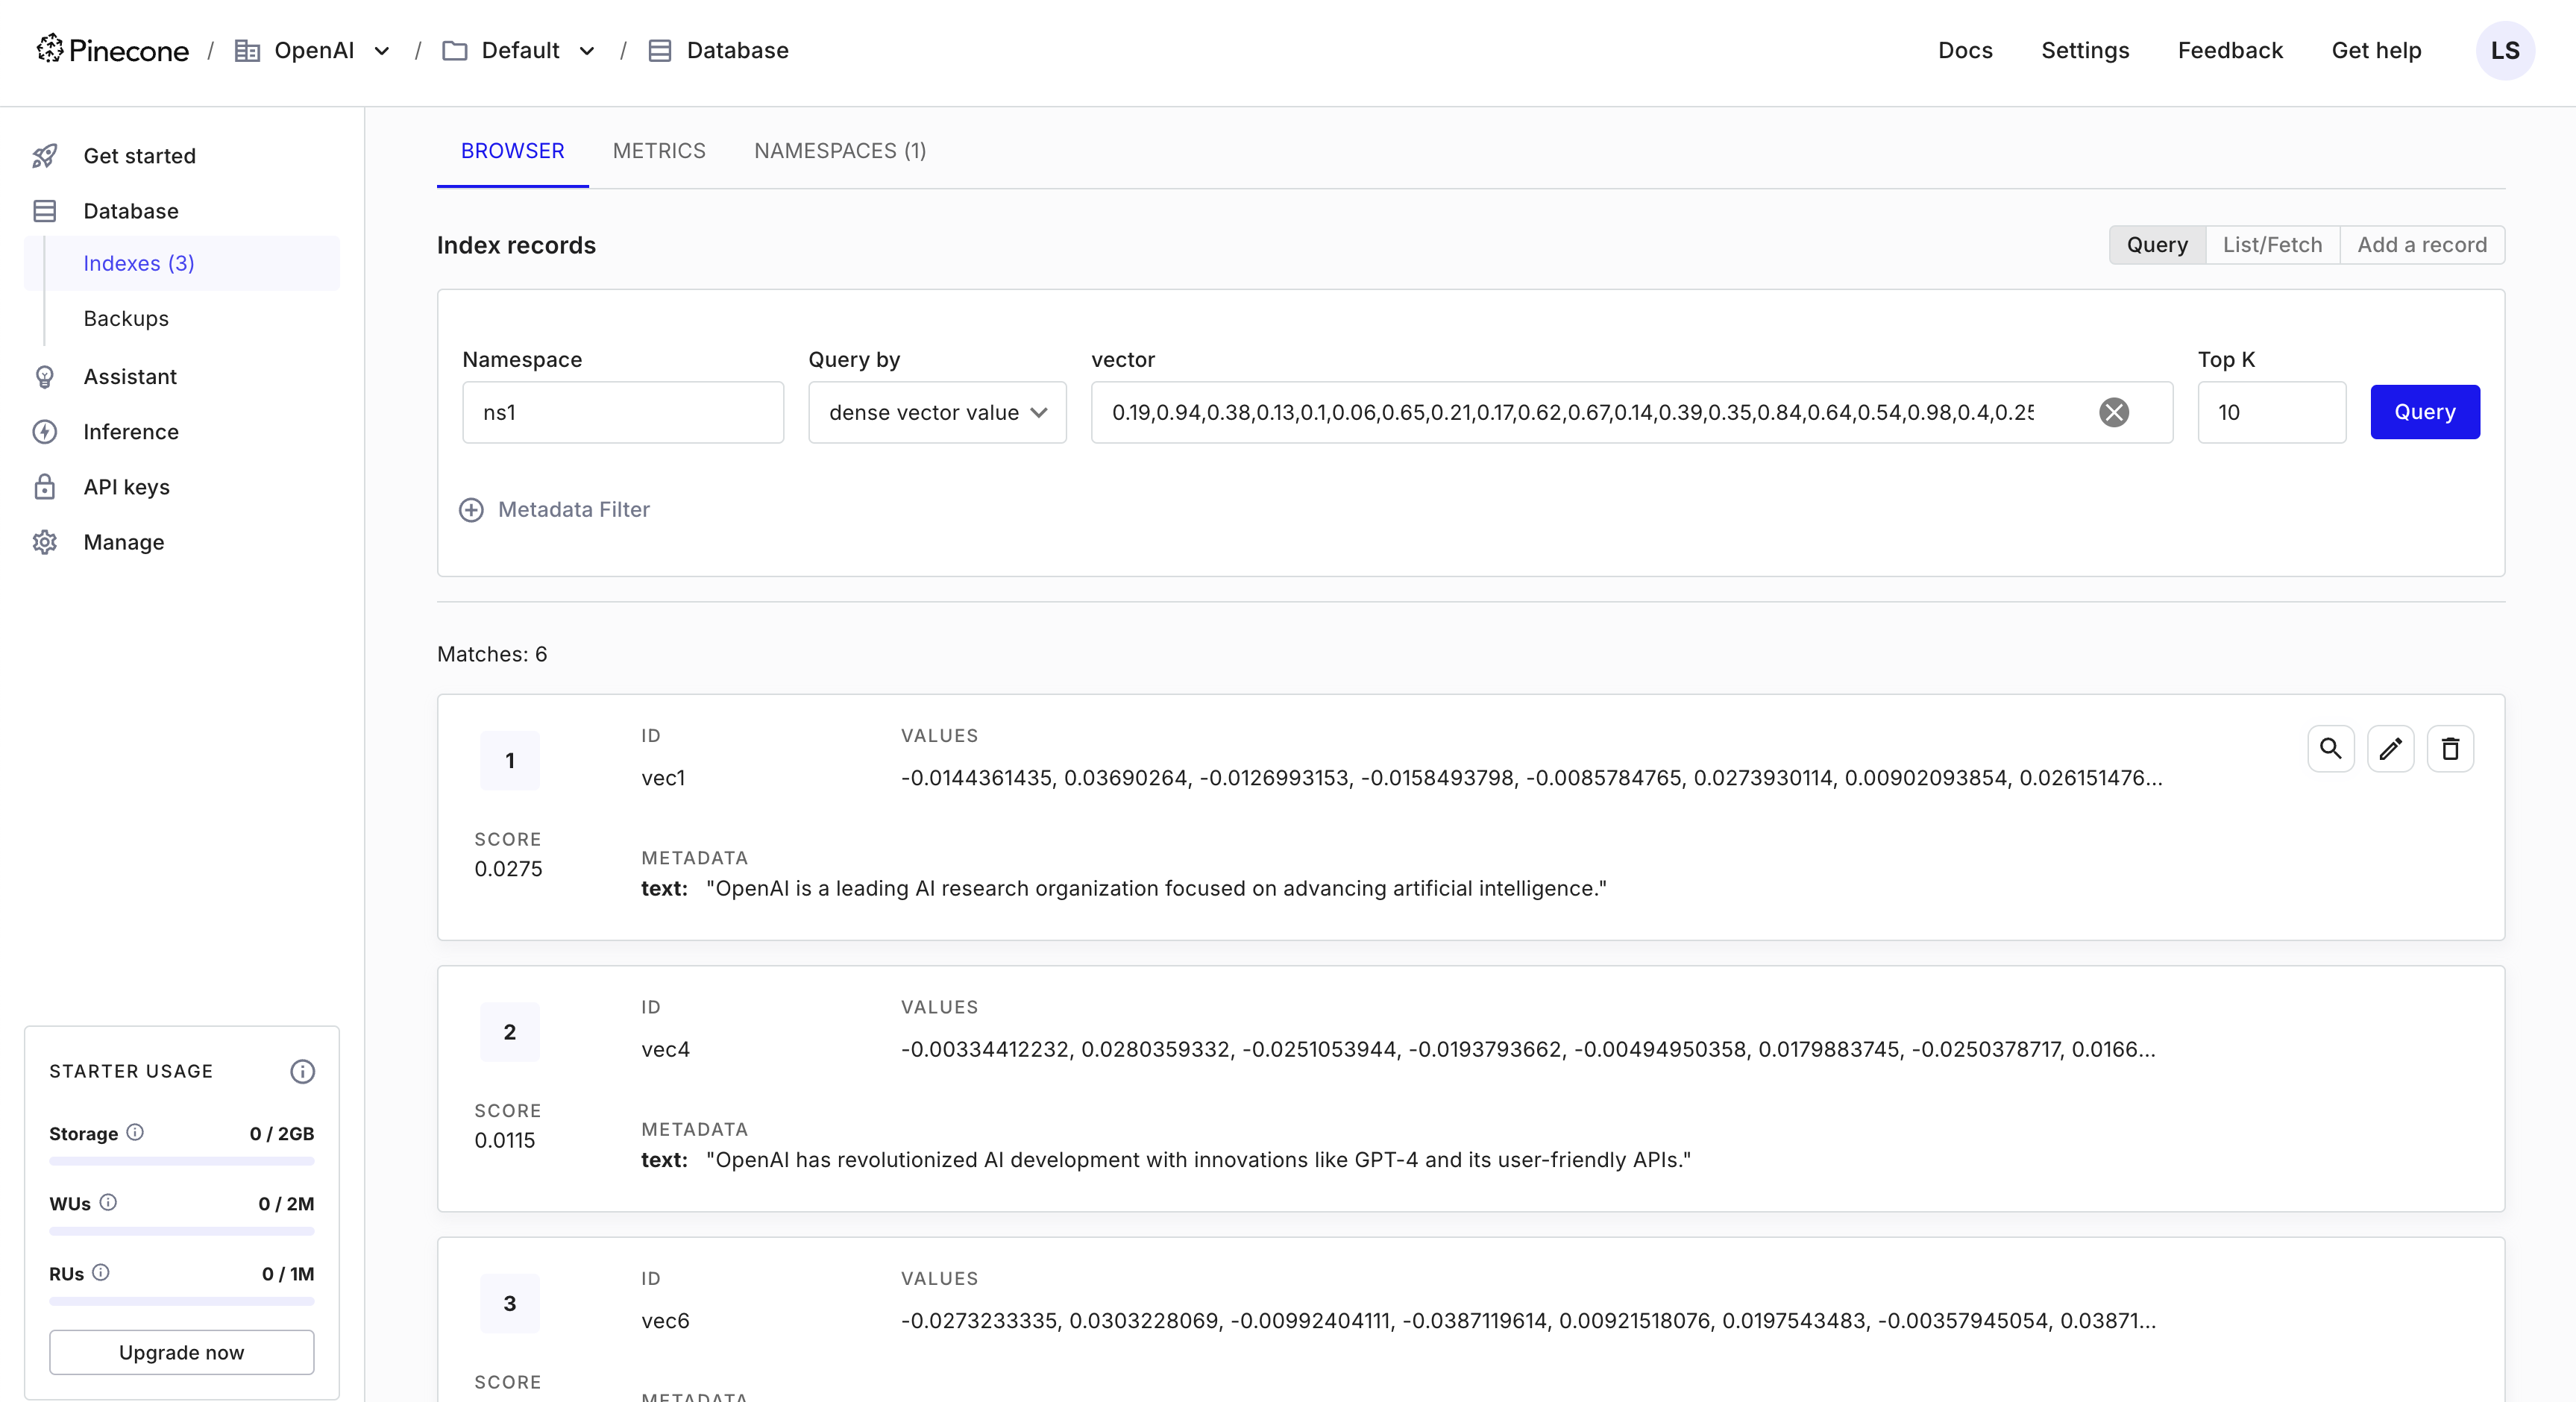Image resolution: width=2576 pixels, height=1402 pixels.
Task: Open Get started via the rocket icon
Action: (x=45, y=156)
